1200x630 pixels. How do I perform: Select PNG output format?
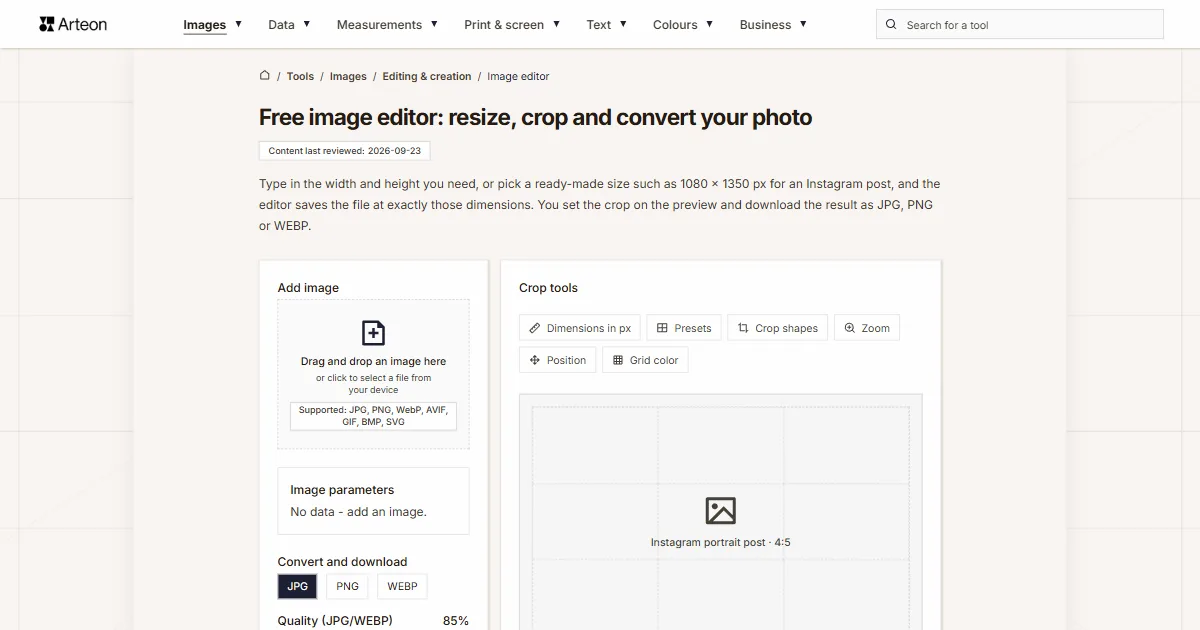tap(347, 586)
